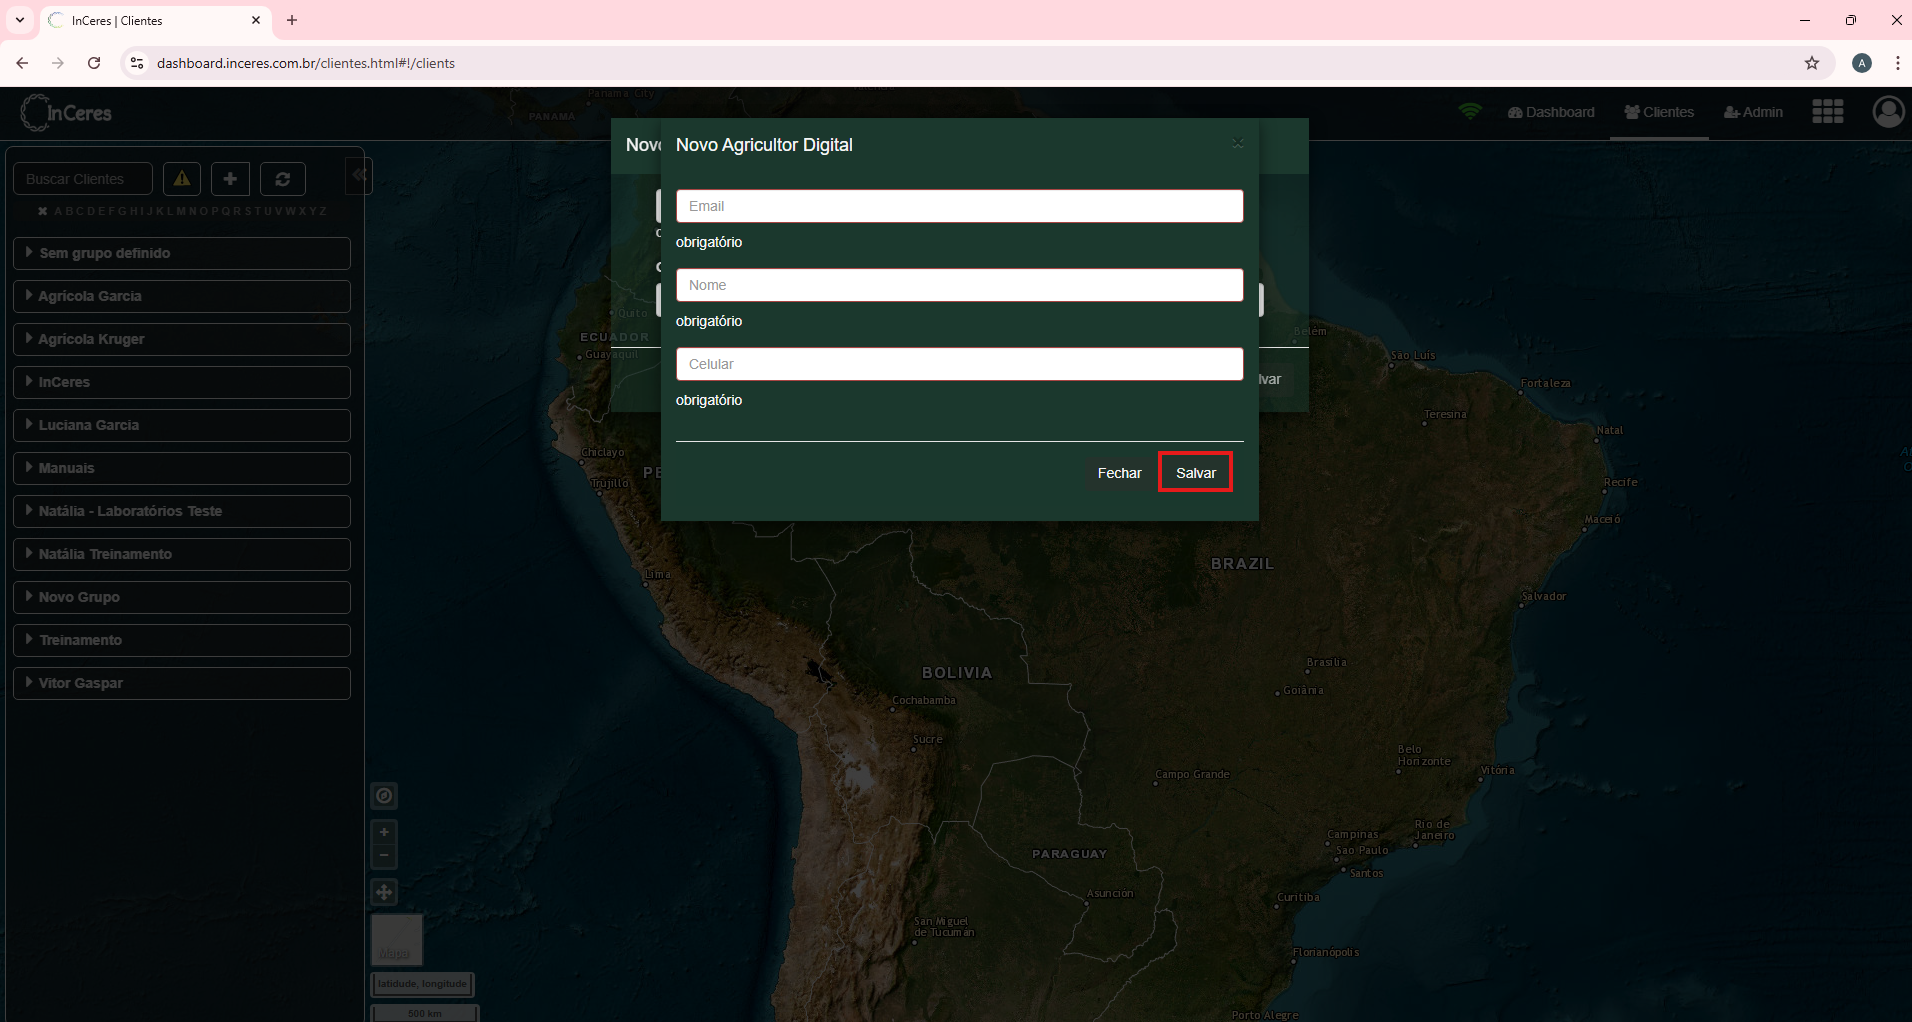Open the Clientes menu item
The height and width of the screenshot is (1022, 1912).
coord(1659,112)
